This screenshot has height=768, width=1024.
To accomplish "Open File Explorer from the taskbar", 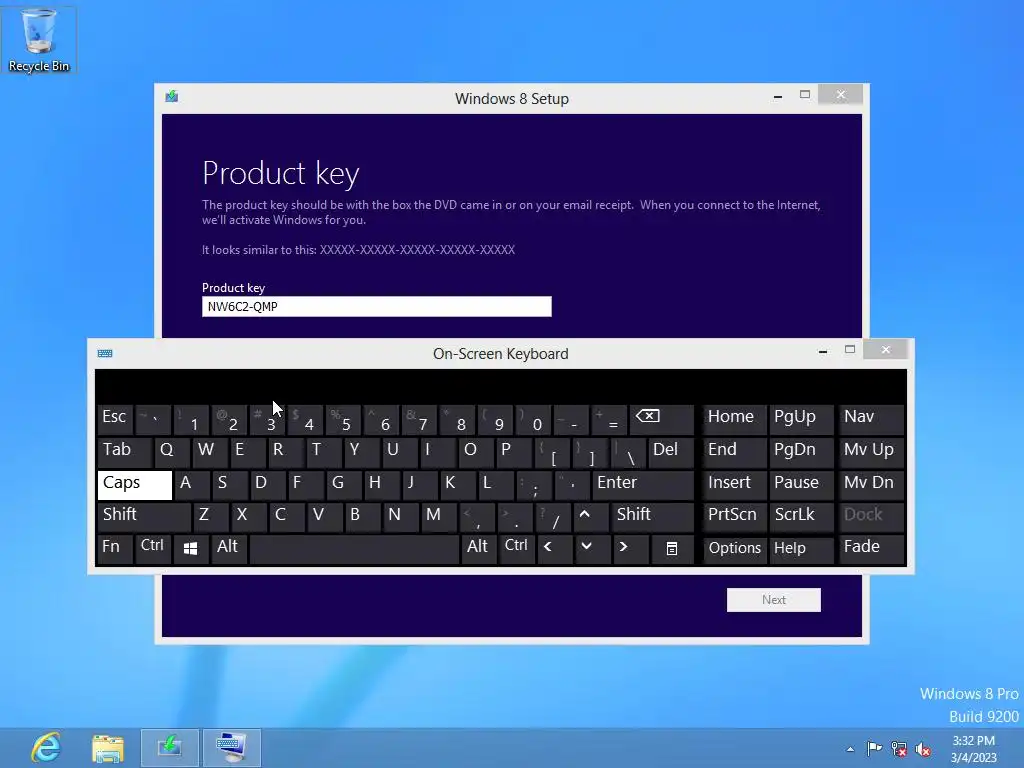I will pos(108,748).
